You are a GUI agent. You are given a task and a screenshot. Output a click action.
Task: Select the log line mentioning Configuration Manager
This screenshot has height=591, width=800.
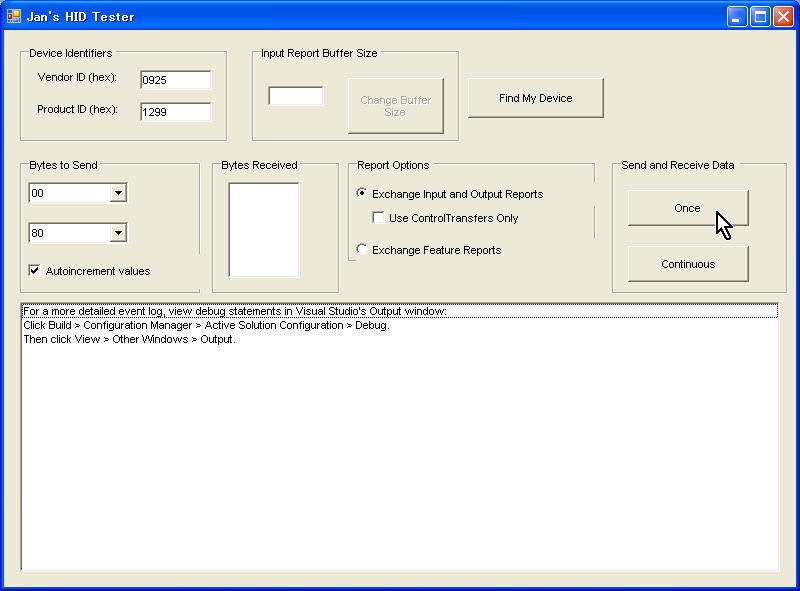point(207,325)
